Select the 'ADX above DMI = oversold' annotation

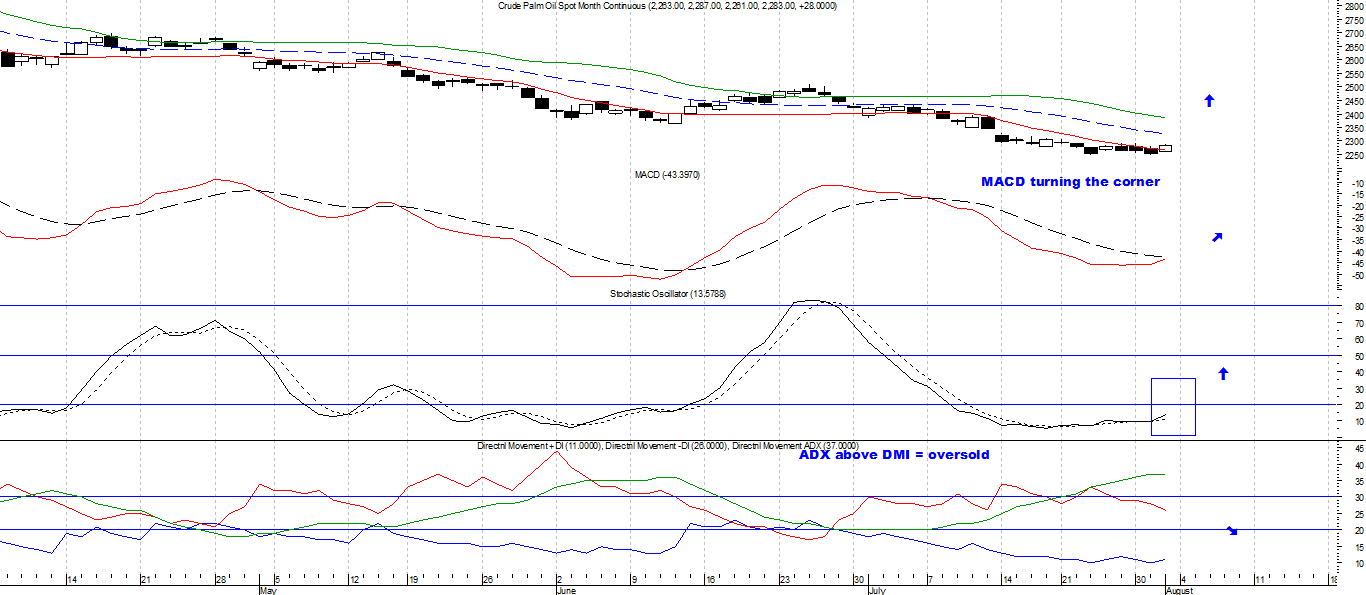894,454
